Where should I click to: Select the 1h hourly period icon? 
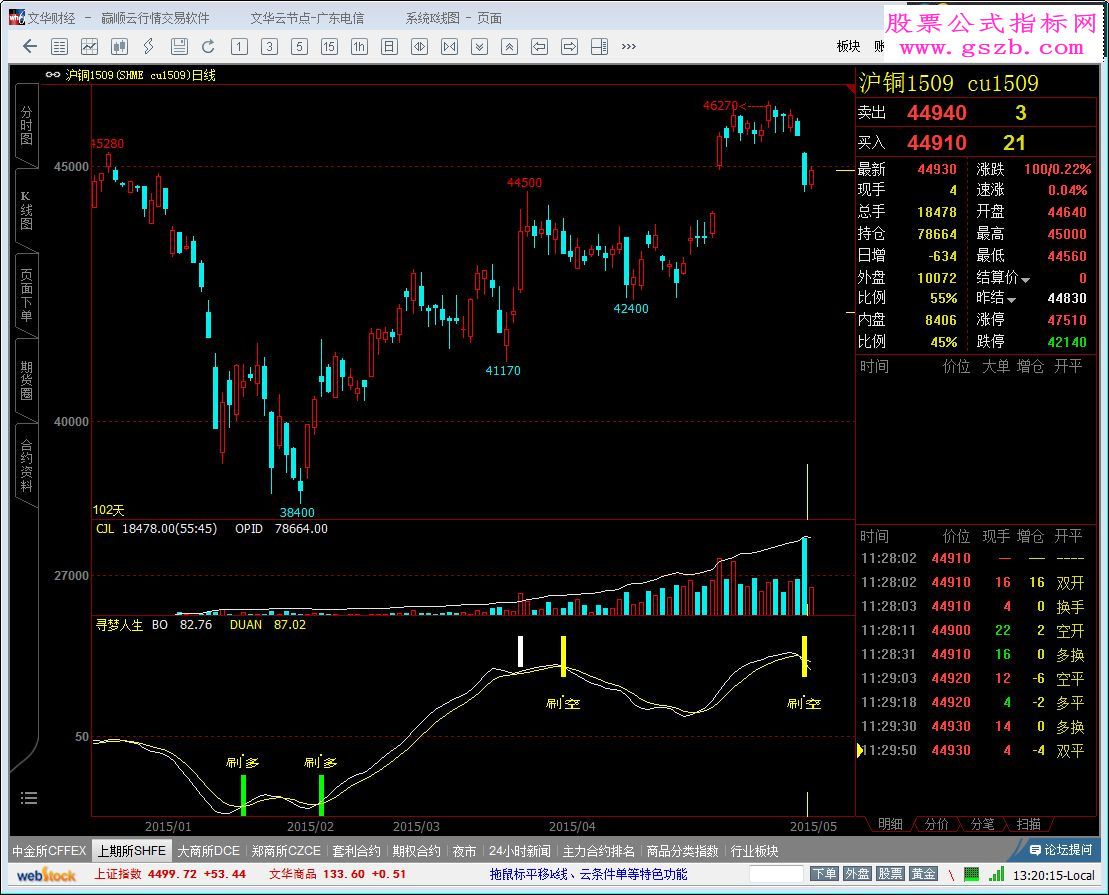tap(359, 47)
